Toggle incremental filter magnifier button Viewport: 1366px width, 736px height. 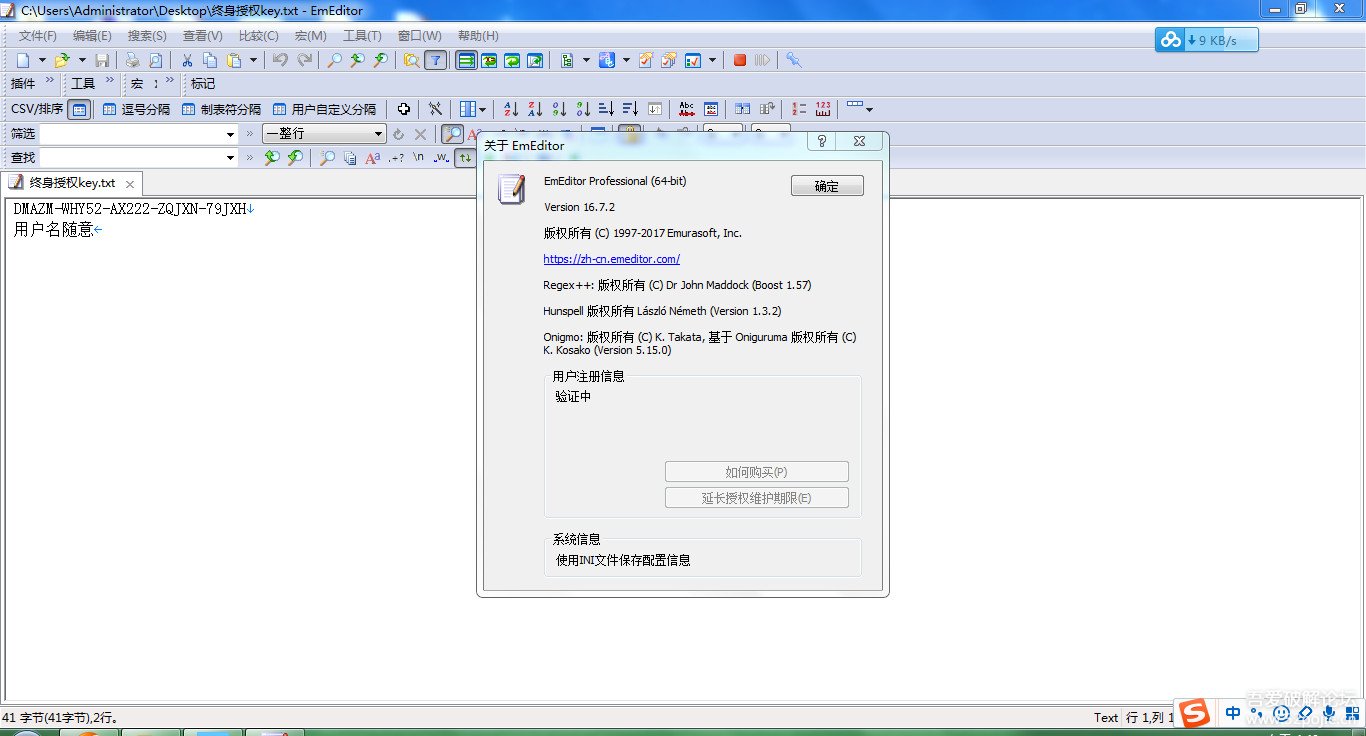(453, 133)
